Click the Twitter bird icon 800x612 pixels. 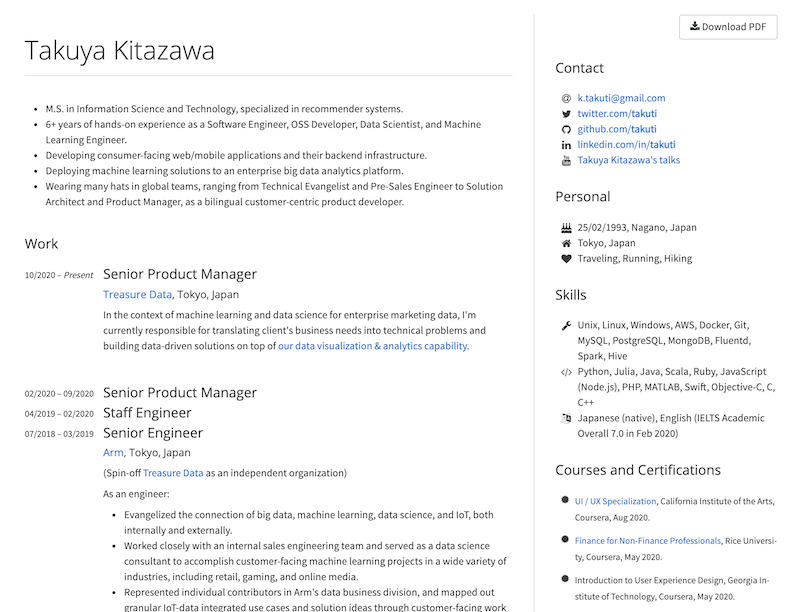coord(566,114)
